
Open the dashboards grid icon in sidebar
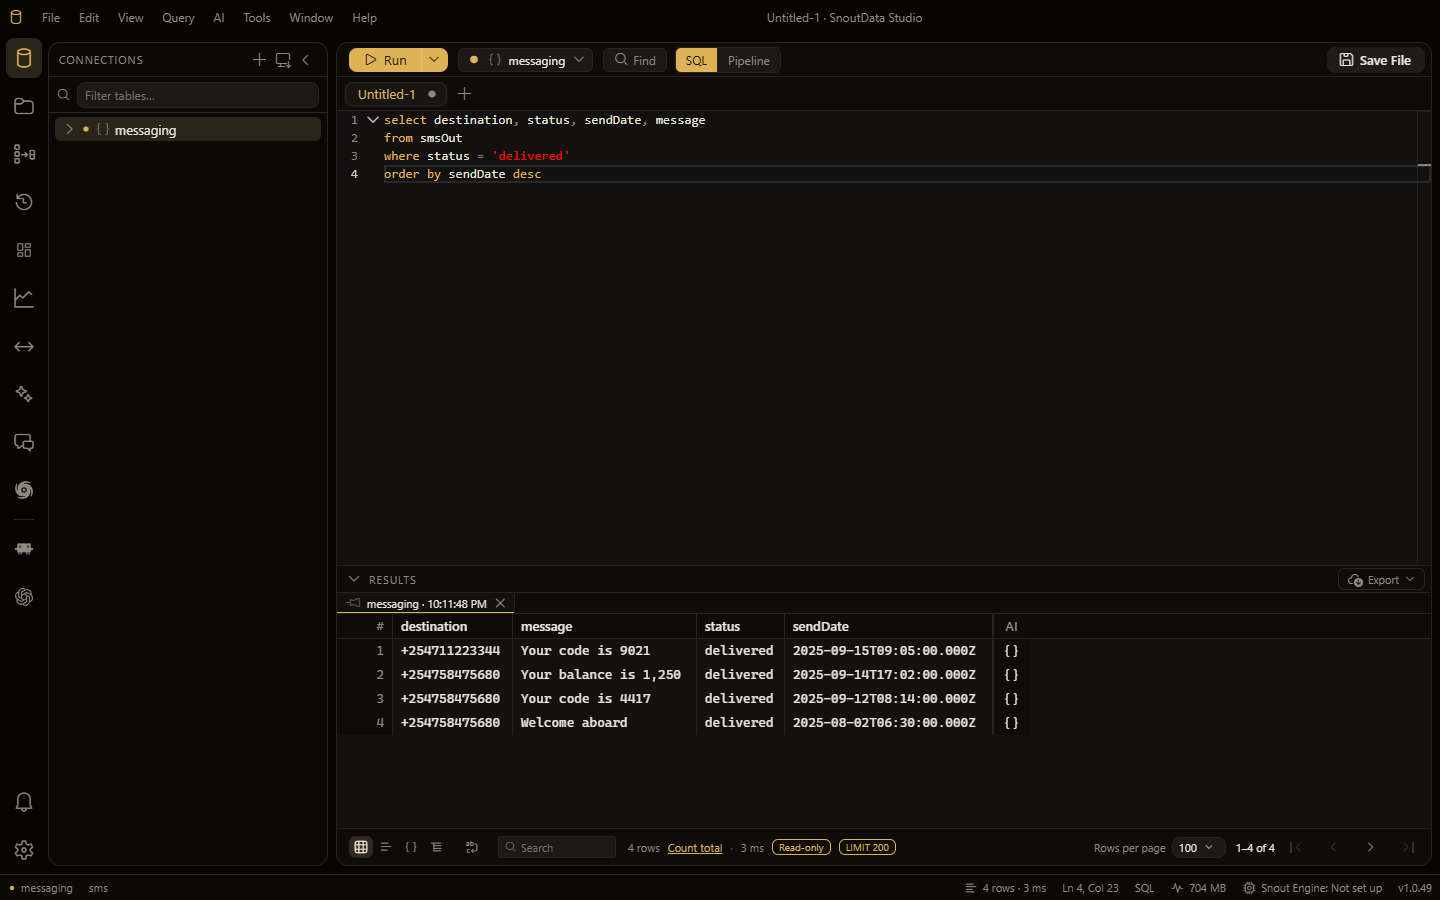(x=24, y=250)
